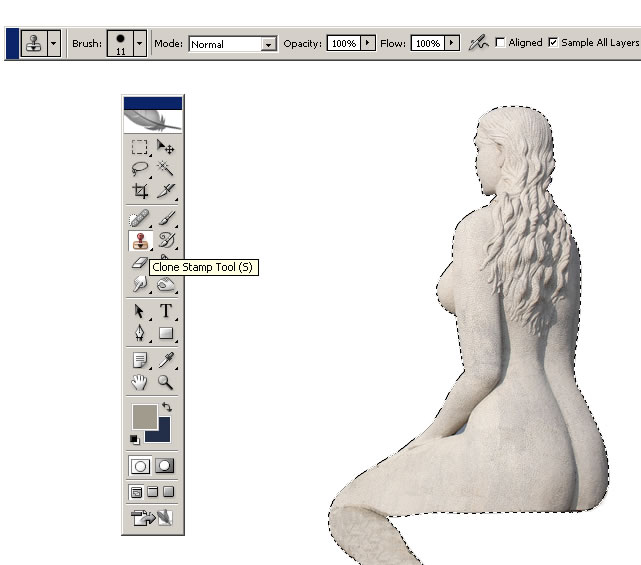Image resolution: width=641 pixels, height=565 pixels.
Task: Click the toolbox blue title bar
Action: (153, 103)
